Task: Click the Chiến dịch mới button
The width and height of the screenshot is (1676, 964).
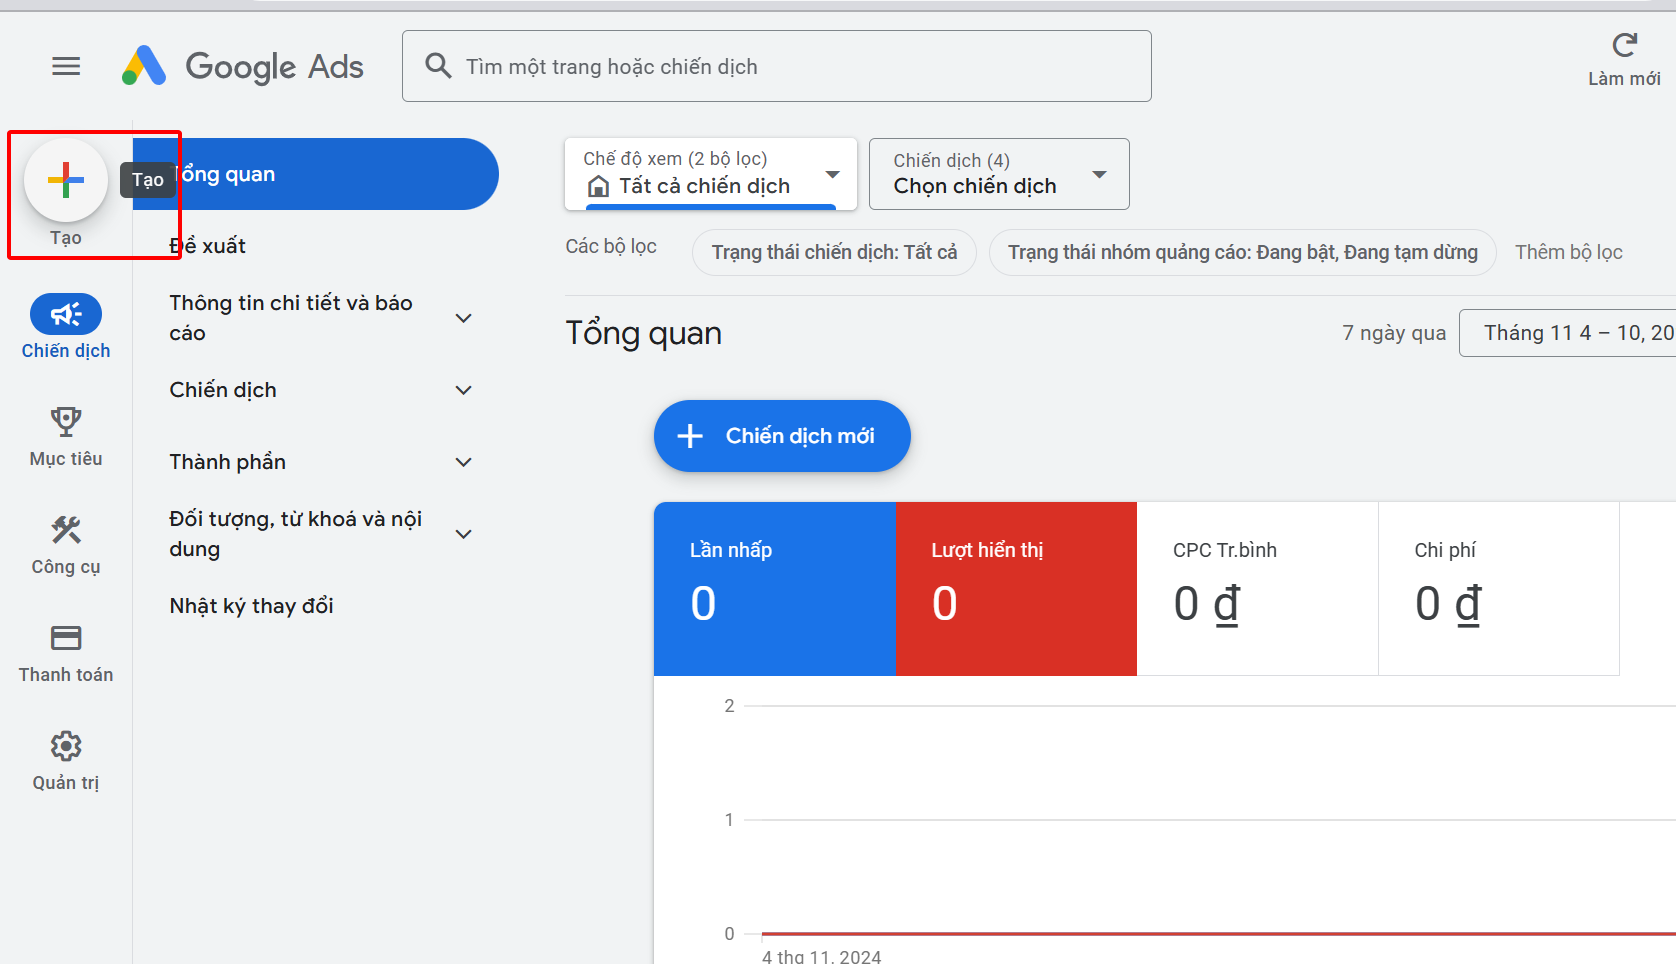Action: click(x=782, y=436)
